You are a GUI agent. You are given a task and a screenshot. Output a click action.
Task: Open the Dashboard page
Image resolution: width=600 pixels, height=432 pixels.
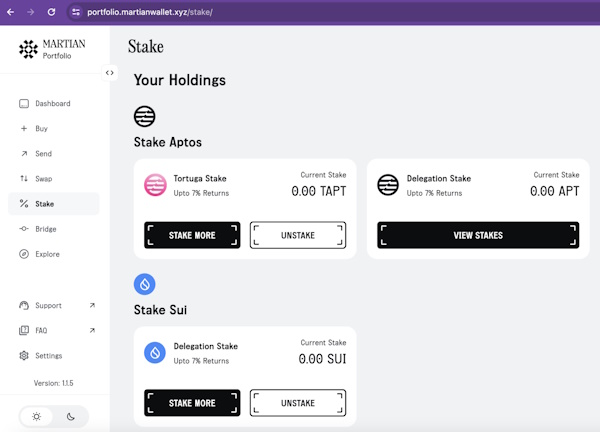52,104
